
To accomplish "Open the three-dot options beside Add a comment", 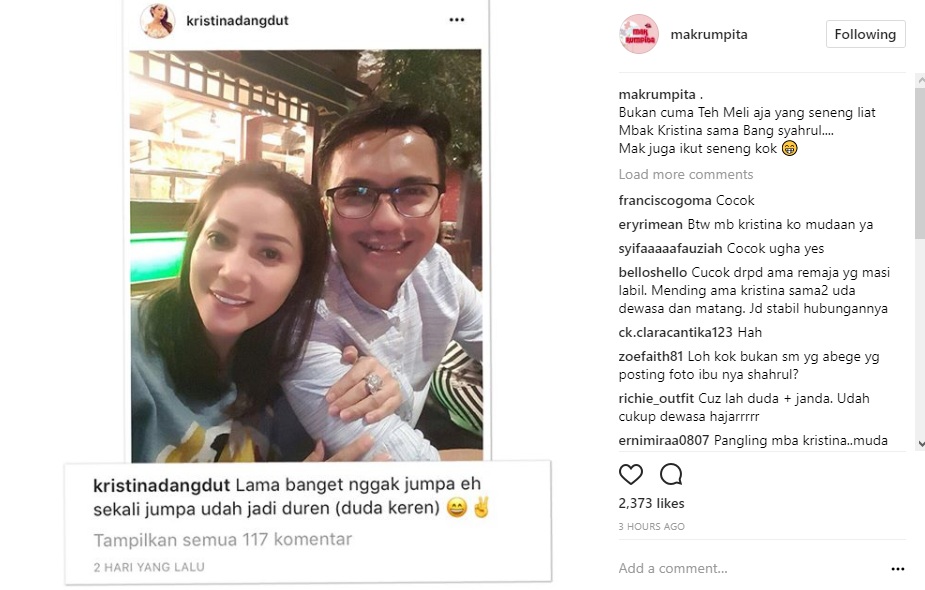I will 897,569.
